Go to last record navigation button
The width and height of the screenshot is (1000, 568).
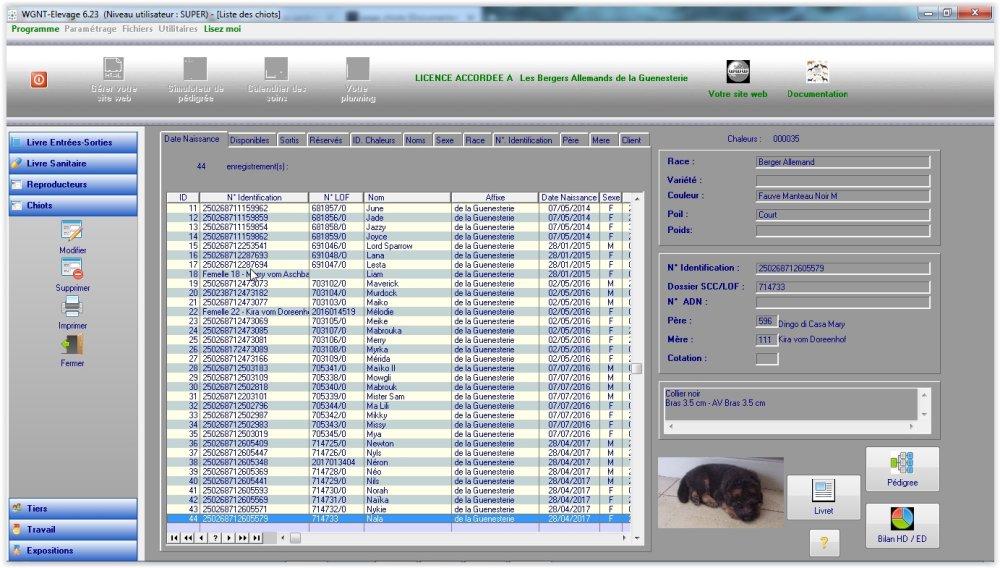pos(256,538)
